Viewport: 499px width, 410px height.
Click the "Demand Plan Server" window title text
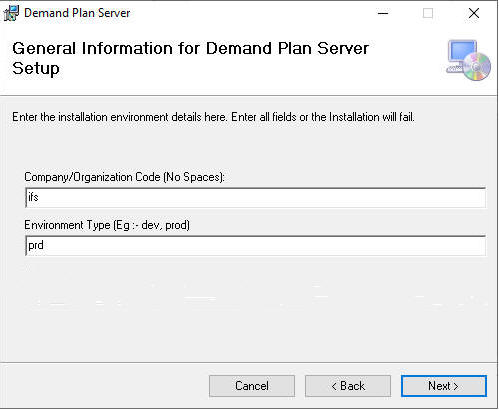coord(77,13)
